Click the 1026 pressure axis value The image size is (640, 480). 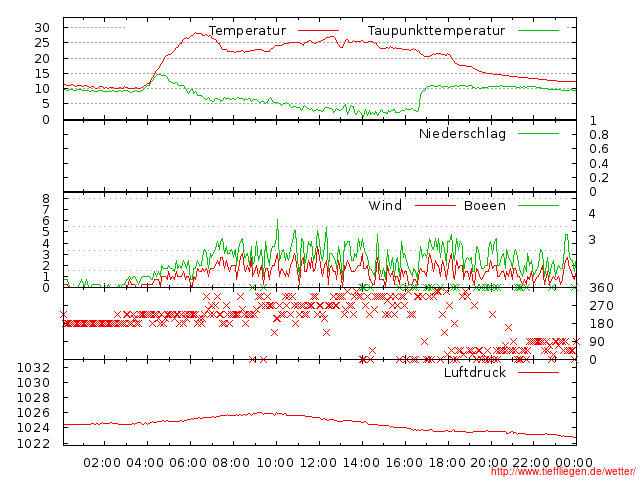[33, 413]
